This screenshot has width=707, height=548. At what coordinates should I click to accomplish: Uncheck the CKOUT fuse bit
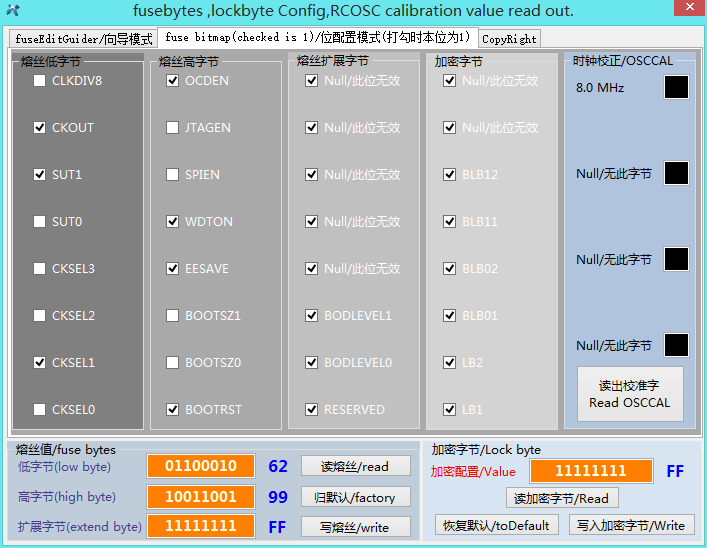pyautogui.click(x=40, y=128)
